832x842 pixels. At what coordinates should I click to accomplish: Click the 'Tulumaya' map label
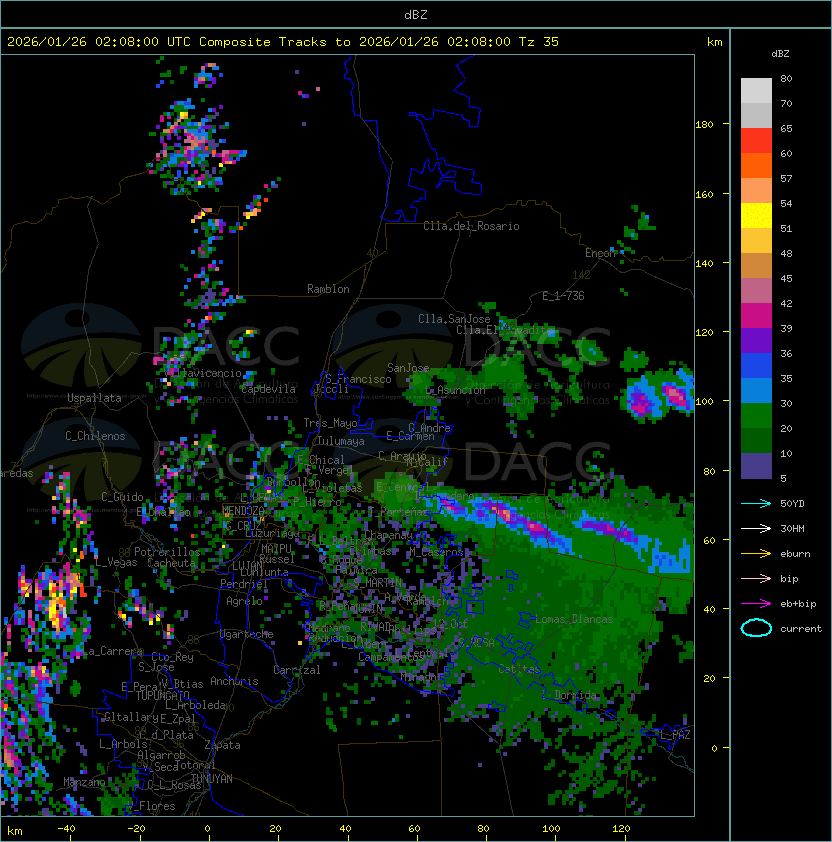(x=341, y=441)
